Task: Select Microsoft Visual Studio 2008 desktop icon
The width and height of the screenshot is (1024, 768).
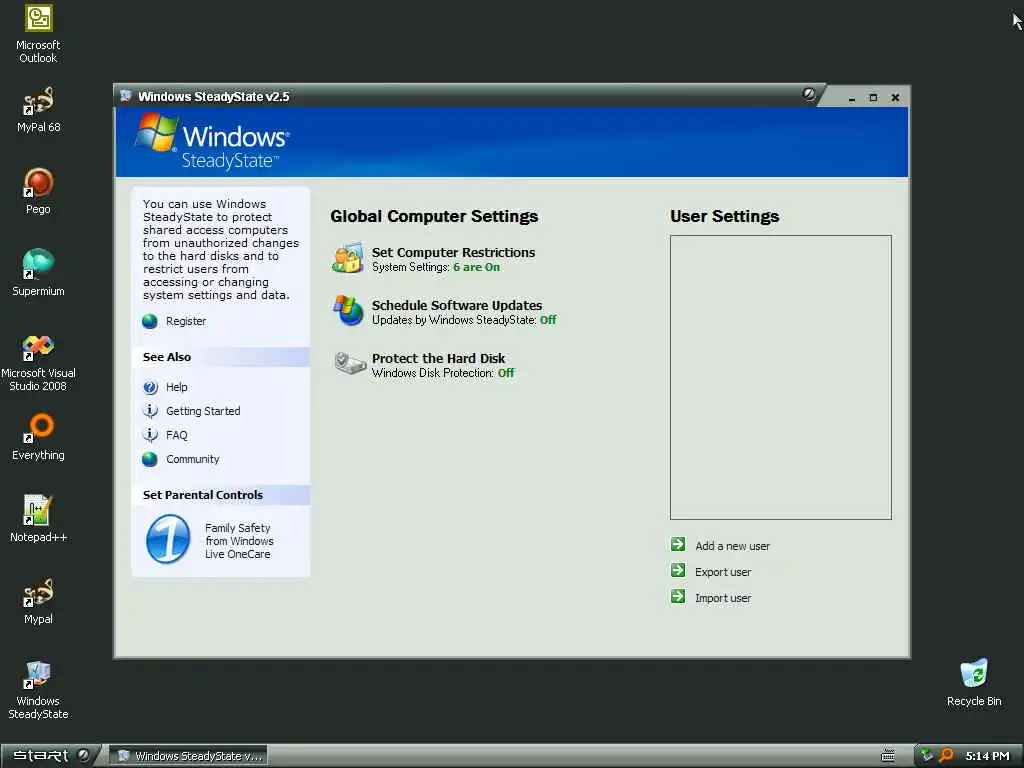Action: (x=38, y=362)
